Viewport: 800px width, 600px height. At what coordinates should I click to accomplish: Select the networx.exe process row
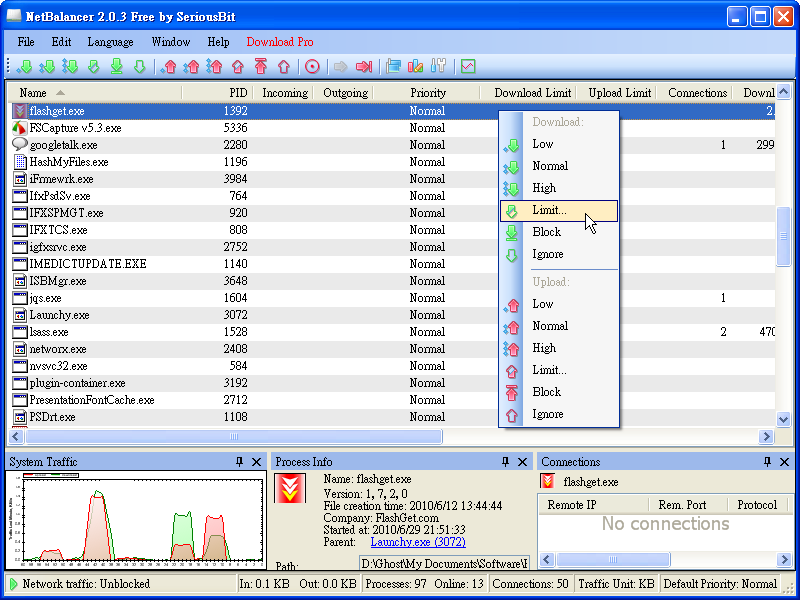click(392, 349)
